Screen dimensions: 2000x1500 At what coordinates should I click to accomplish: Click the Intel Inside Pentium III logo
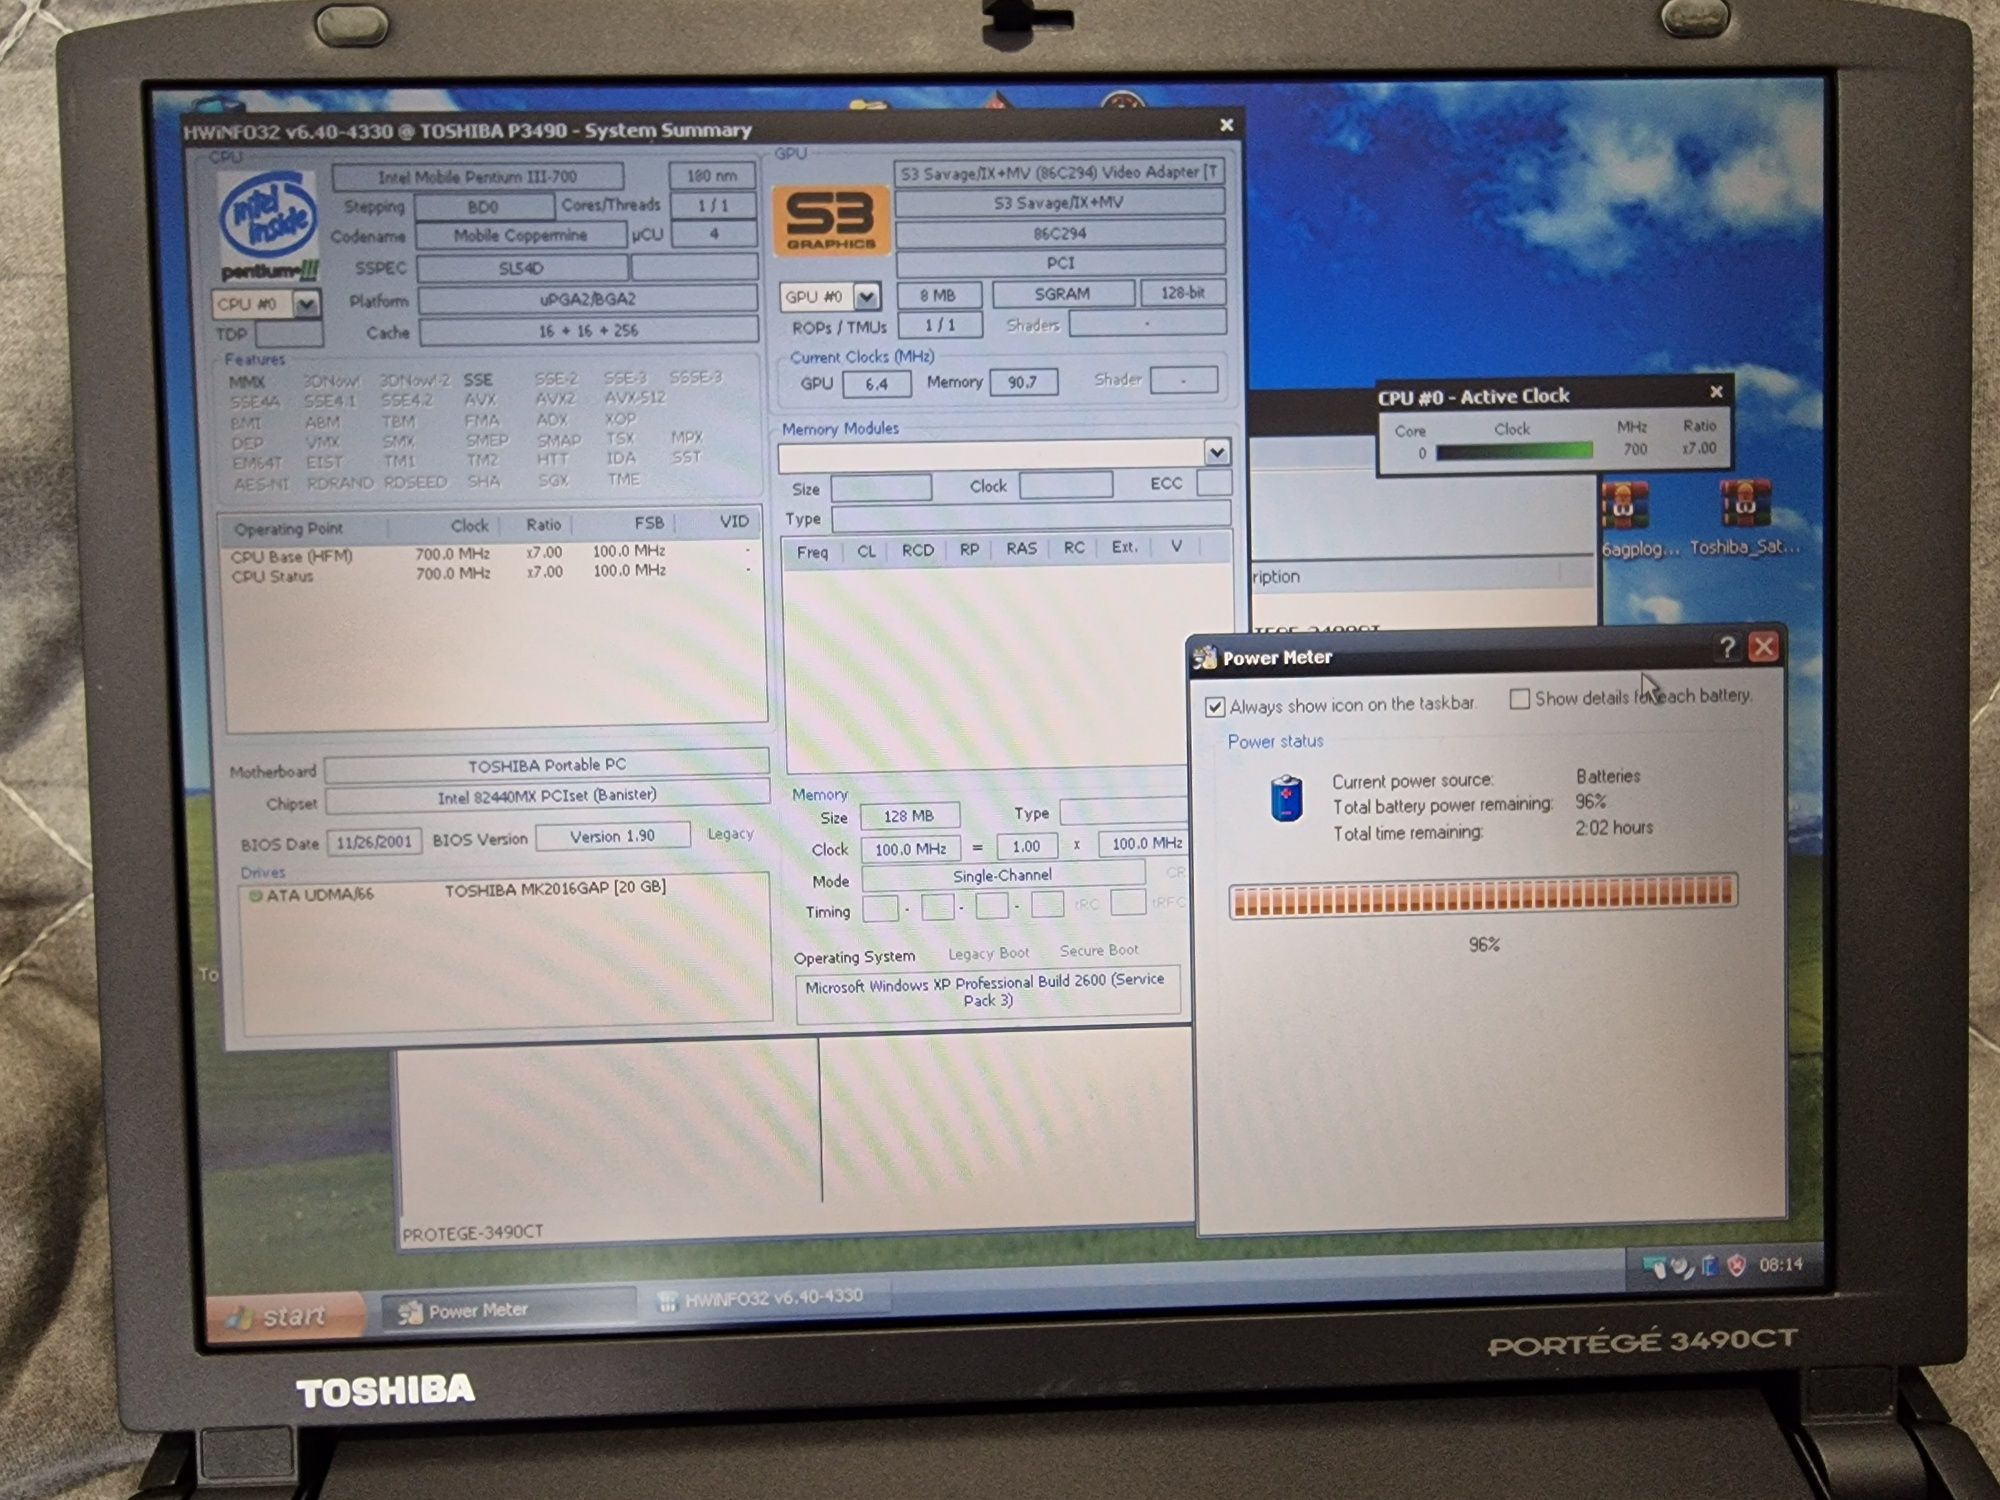tap(269, 227)
